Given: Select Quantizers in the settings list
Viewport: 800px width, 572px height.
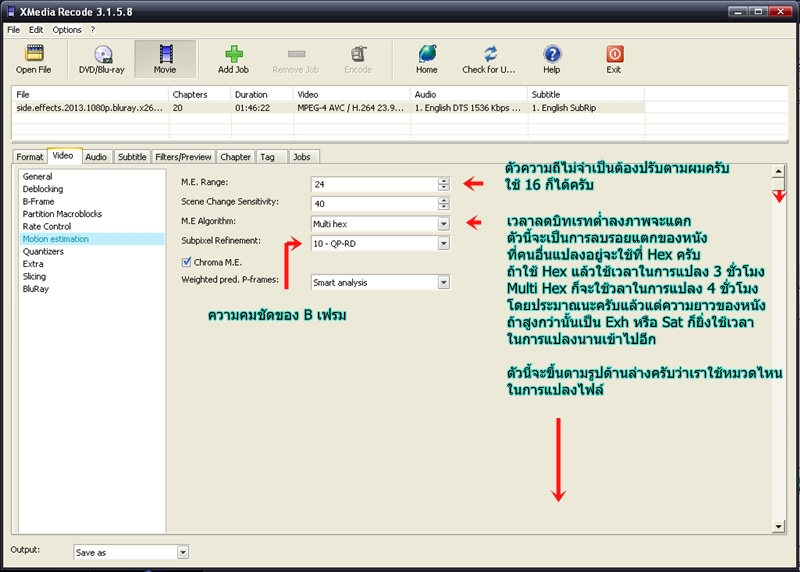Looking at the screenshot, I should (x=43, y=252).
